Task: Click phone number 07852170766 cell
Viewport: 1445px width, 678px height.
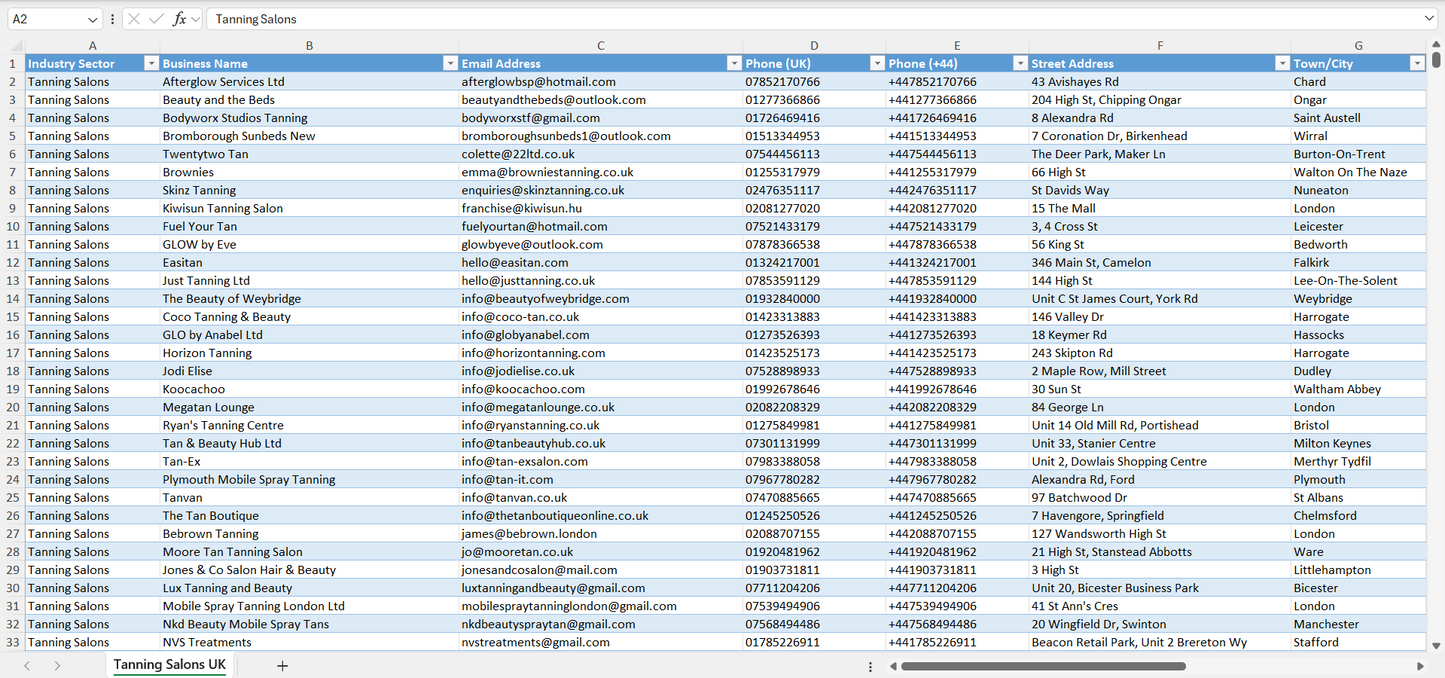Action: click(814, 82)
